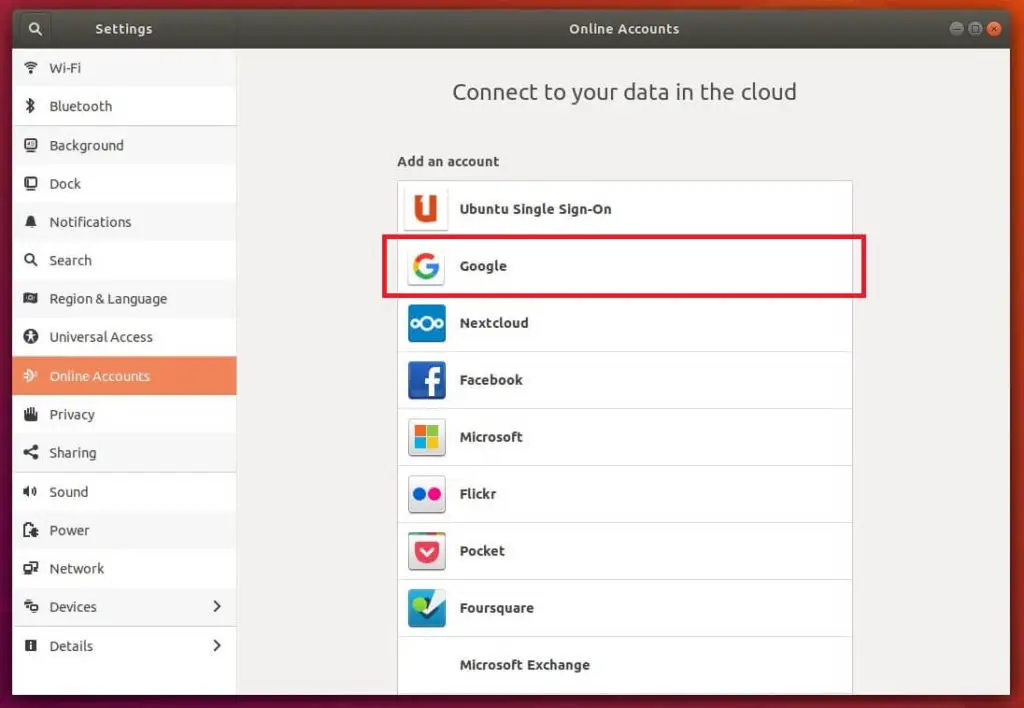Screen dimensions: 1024x708
Task: Add a Flickr account
Action: pyautogui.click(x=624, y=494)
